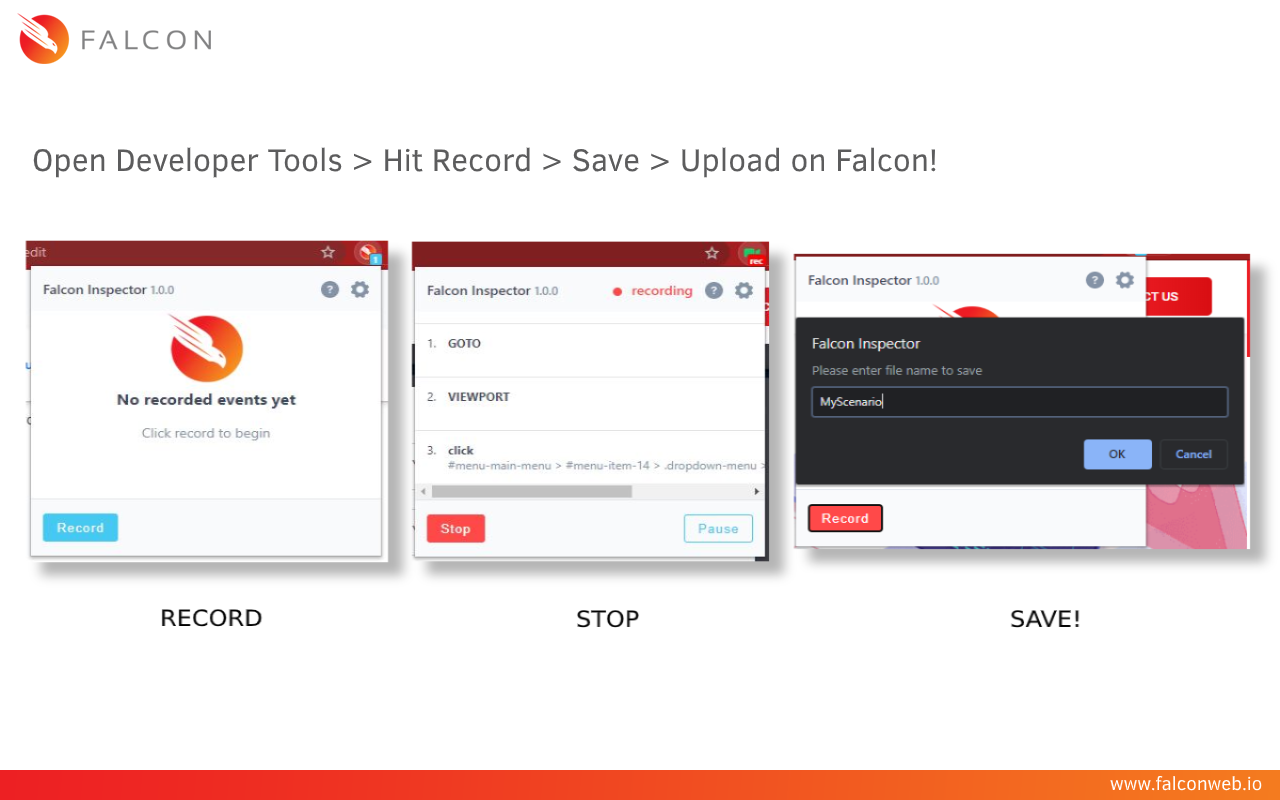Click bookmark star in RECORD panel browser bar

click(x=328, y=252)
